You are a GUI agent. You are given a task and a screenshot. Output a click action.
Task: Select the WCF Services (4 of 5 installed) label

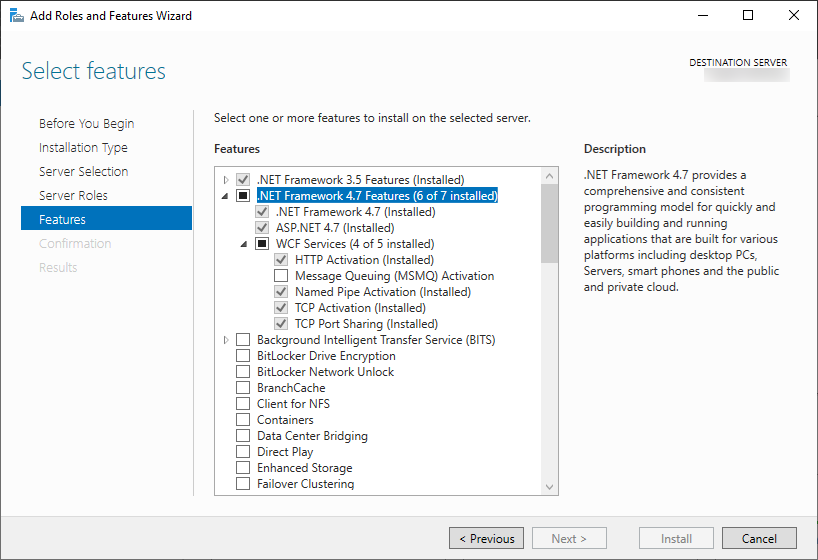pos(355,244)
